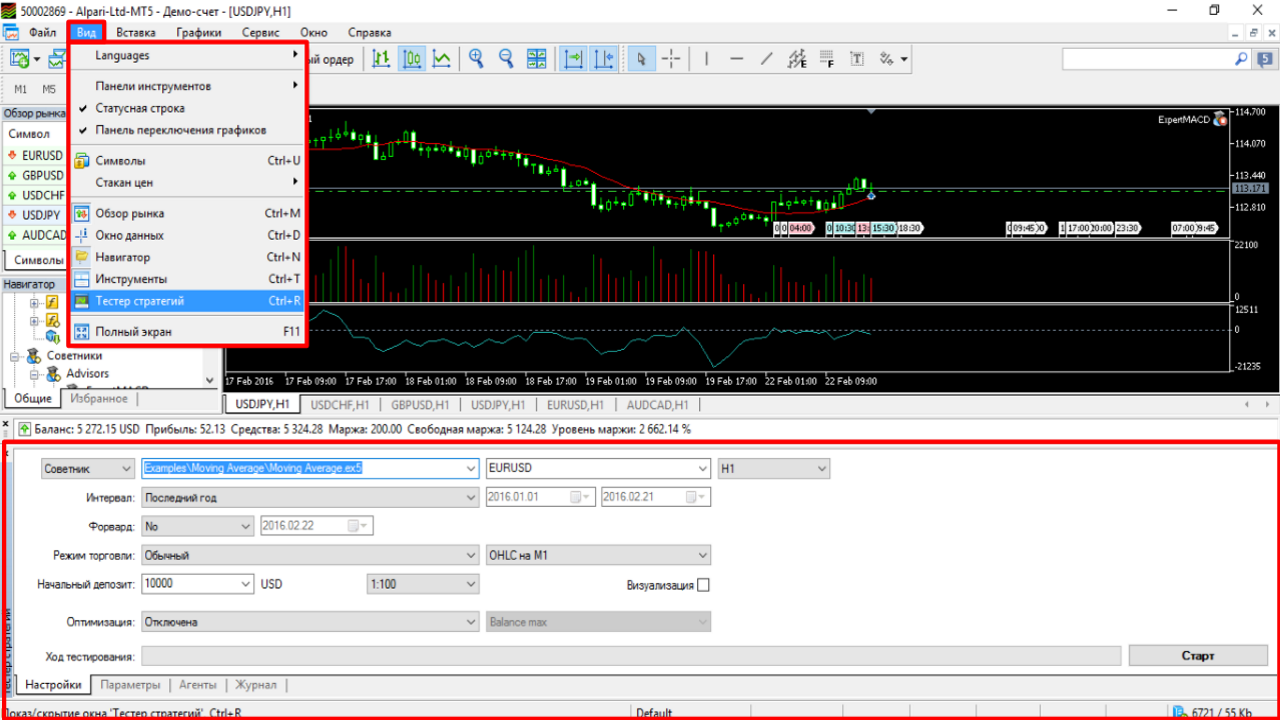This screenshot has height=720, width=1280.
Task: Click the Старт button
Action: tap(1198, 656)
